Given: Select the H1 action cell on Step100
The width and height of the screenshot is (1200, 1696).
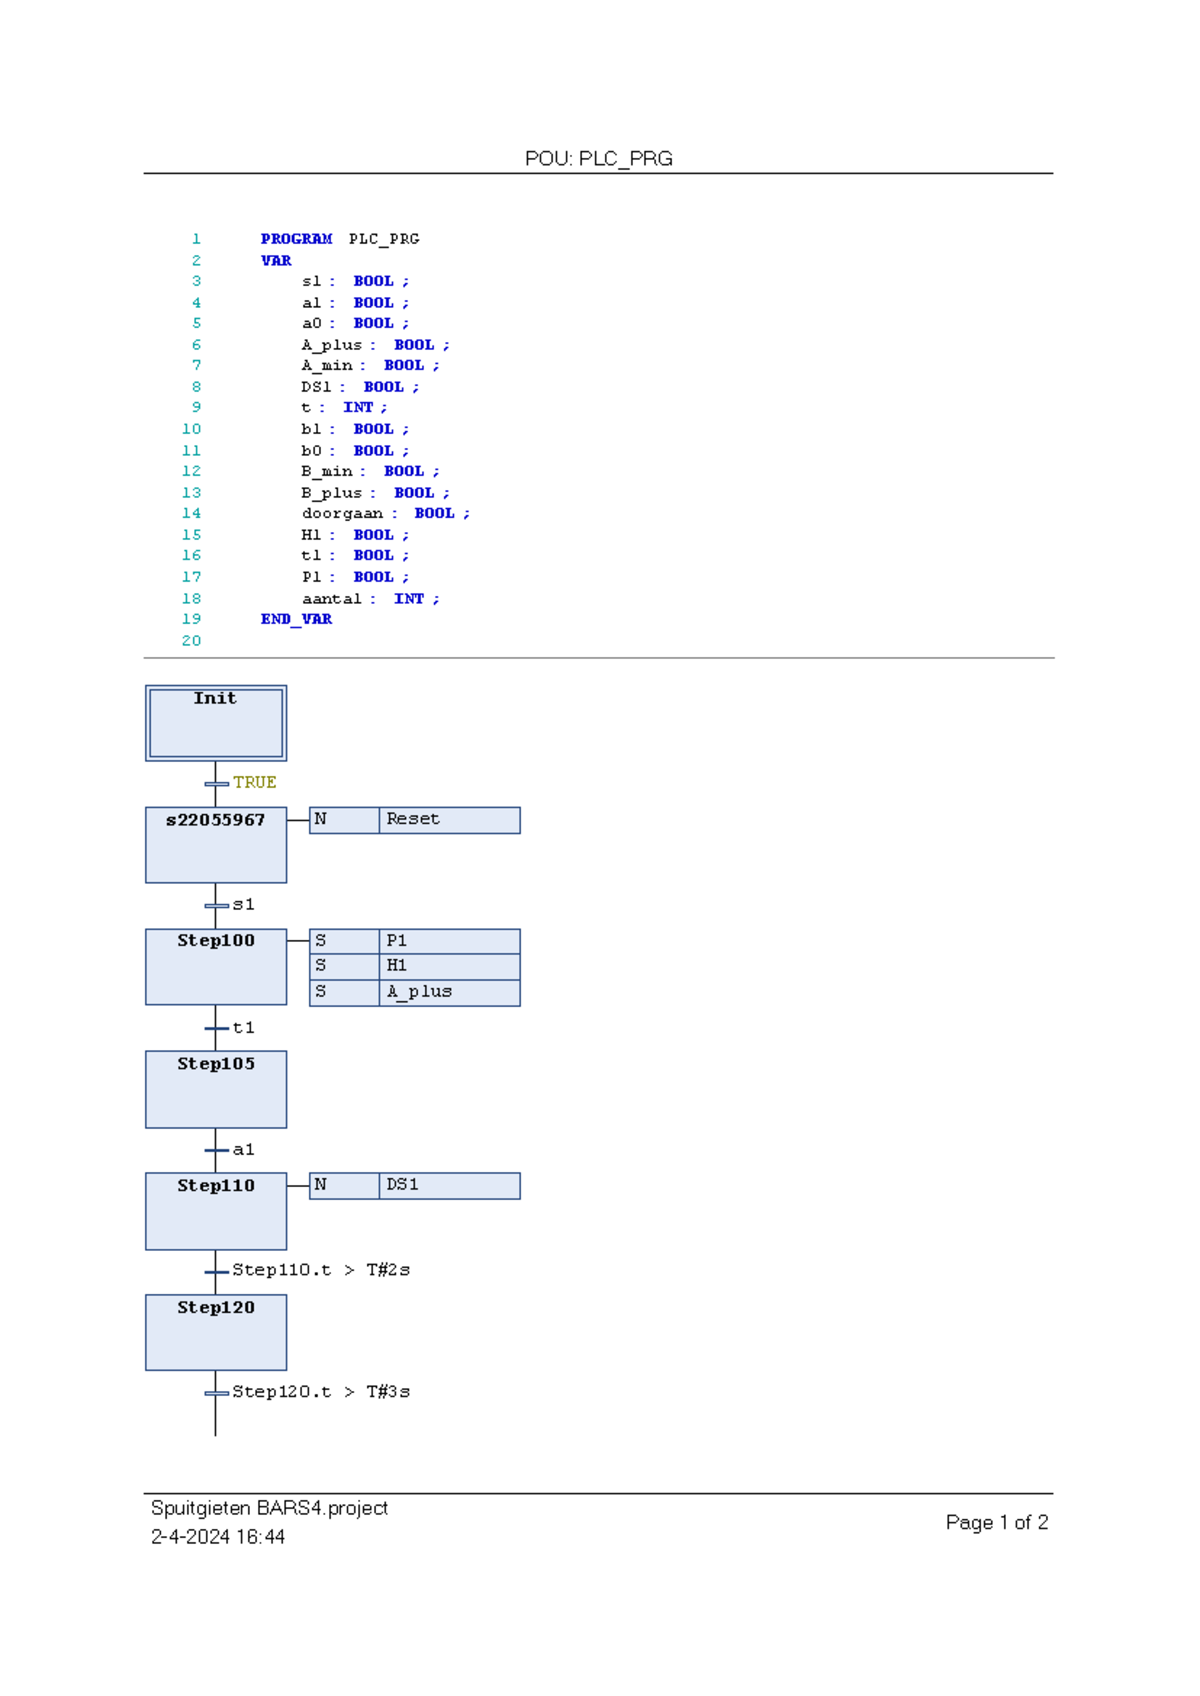Looking at the screenshot, I should click(450, 966).
